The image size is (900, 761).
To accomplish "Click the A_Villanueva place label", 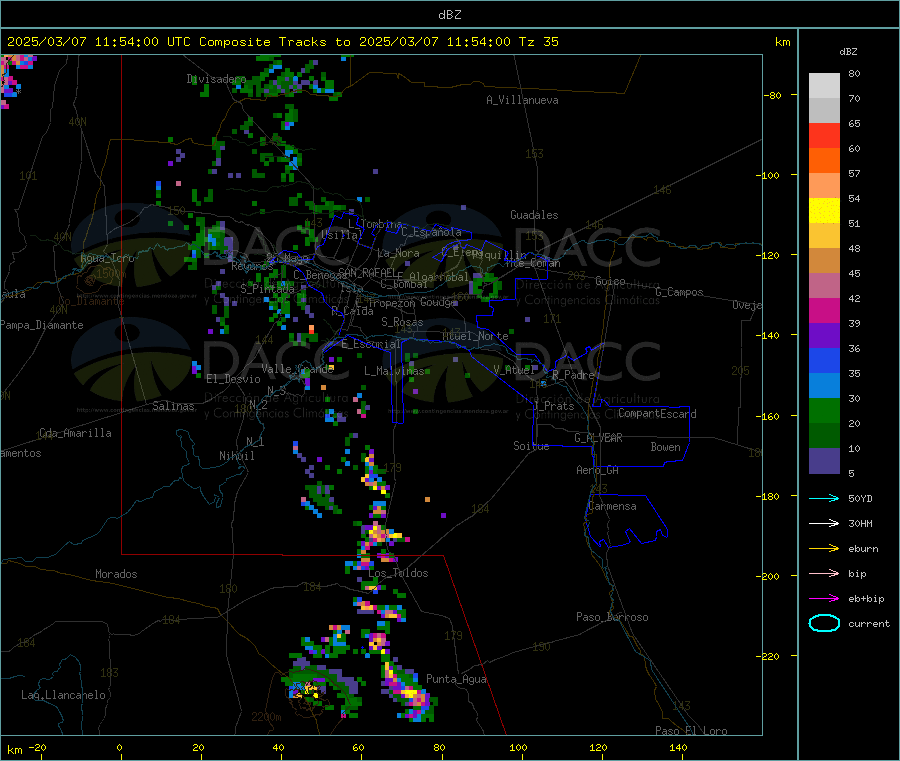I will click(522, 100).
